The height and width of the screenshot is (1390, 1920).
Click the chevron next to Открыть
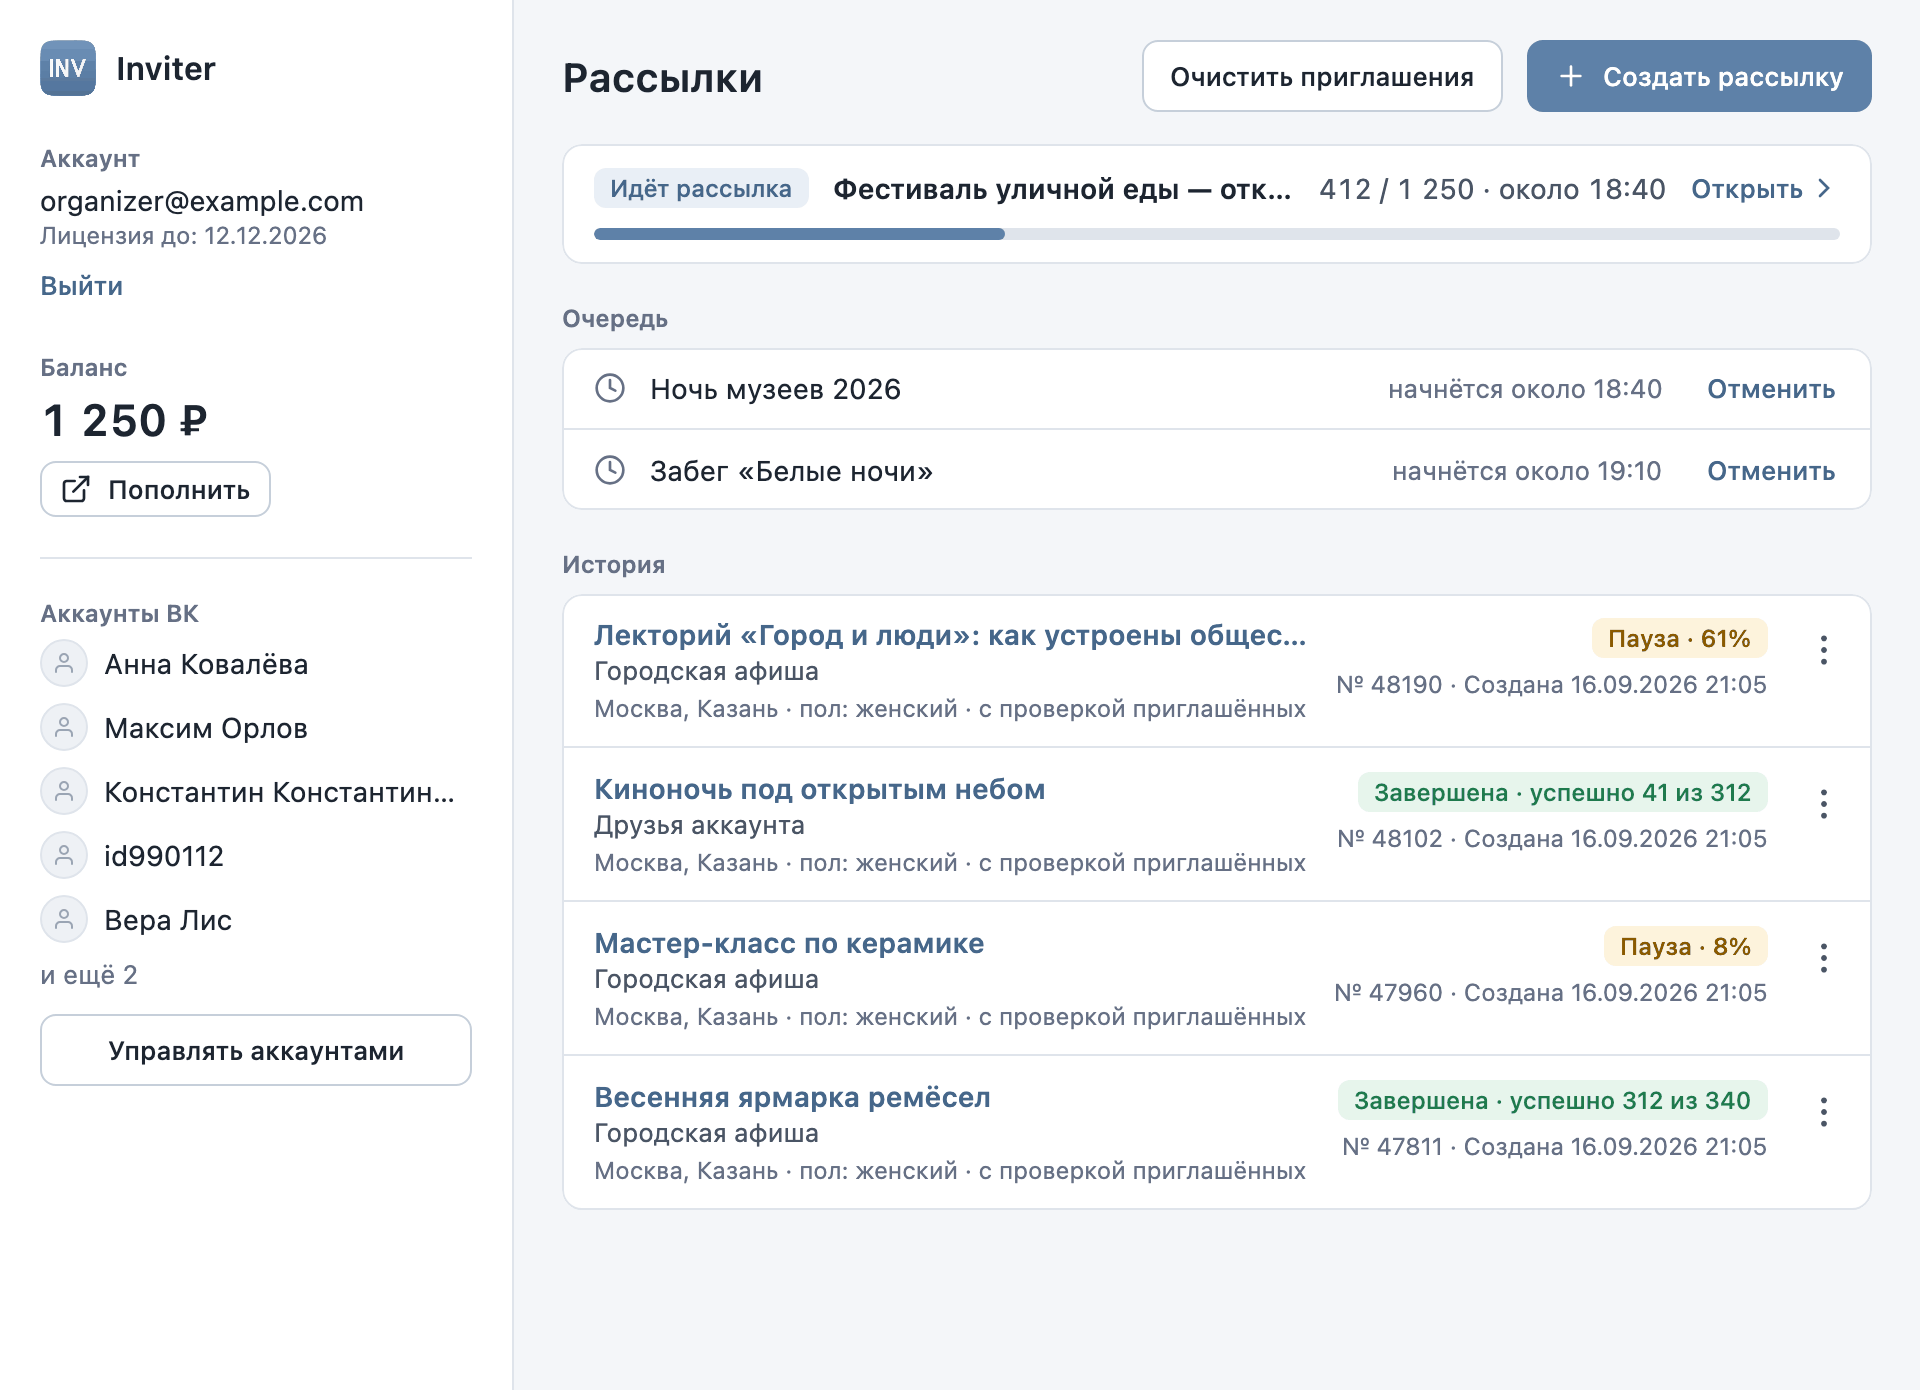click(1824, 188)
